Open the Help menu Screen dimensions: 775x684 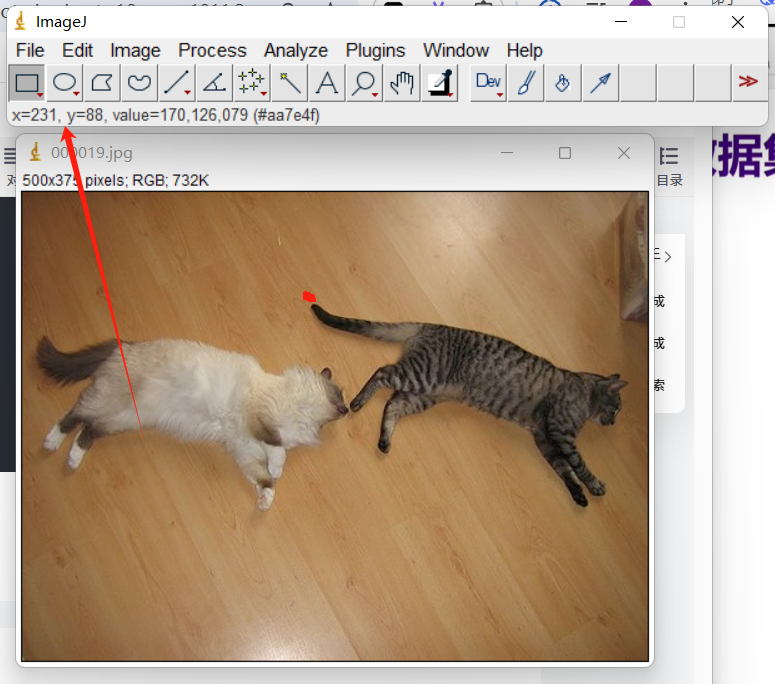524,50
